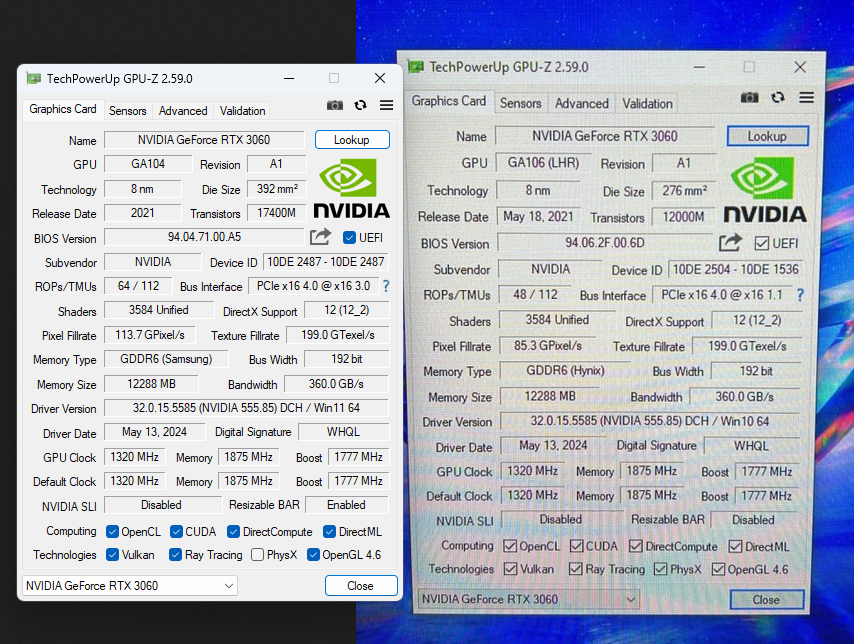This screenshot has width=854, height=644.
Task: Click the 17400M transistors value
Action: [x=277, y=212]
